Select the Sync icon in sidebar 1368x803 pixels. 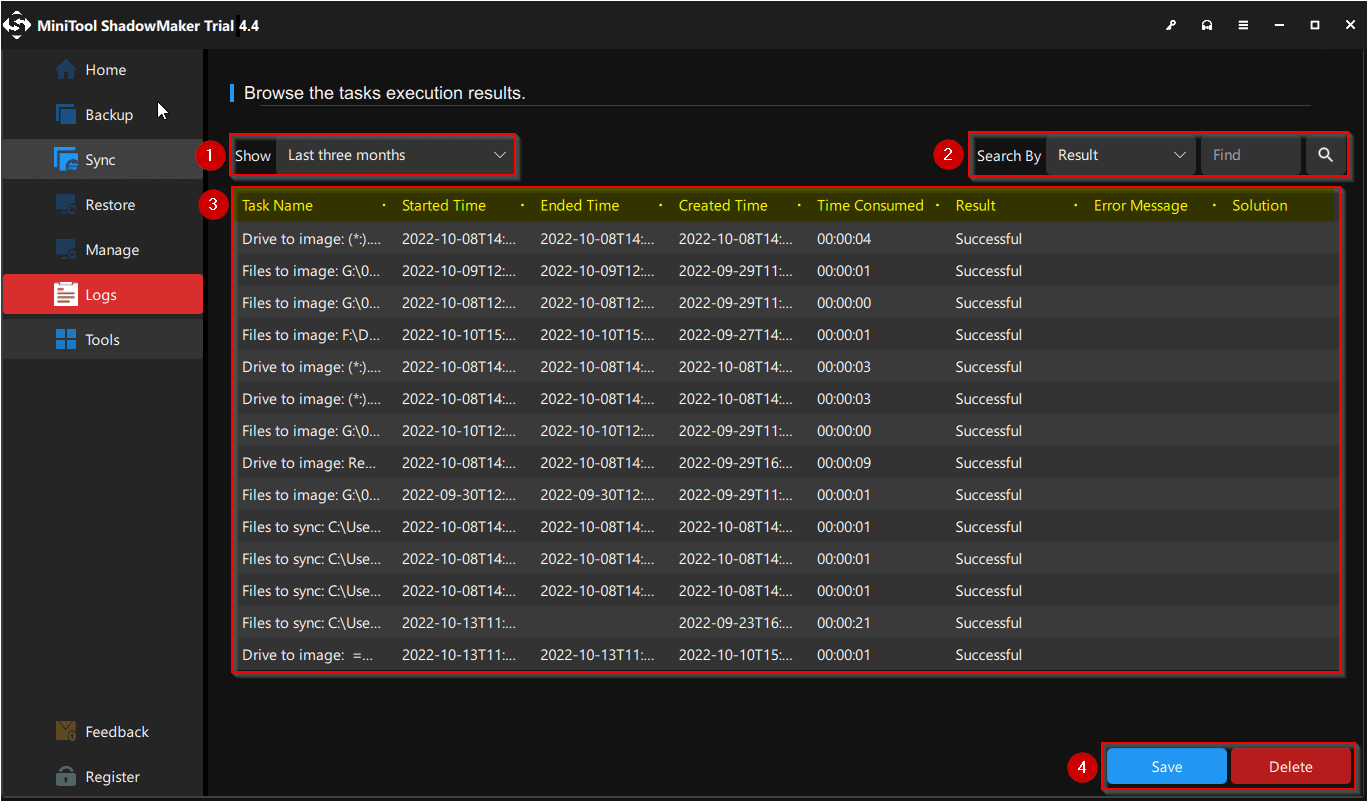(x=66, y=160)
